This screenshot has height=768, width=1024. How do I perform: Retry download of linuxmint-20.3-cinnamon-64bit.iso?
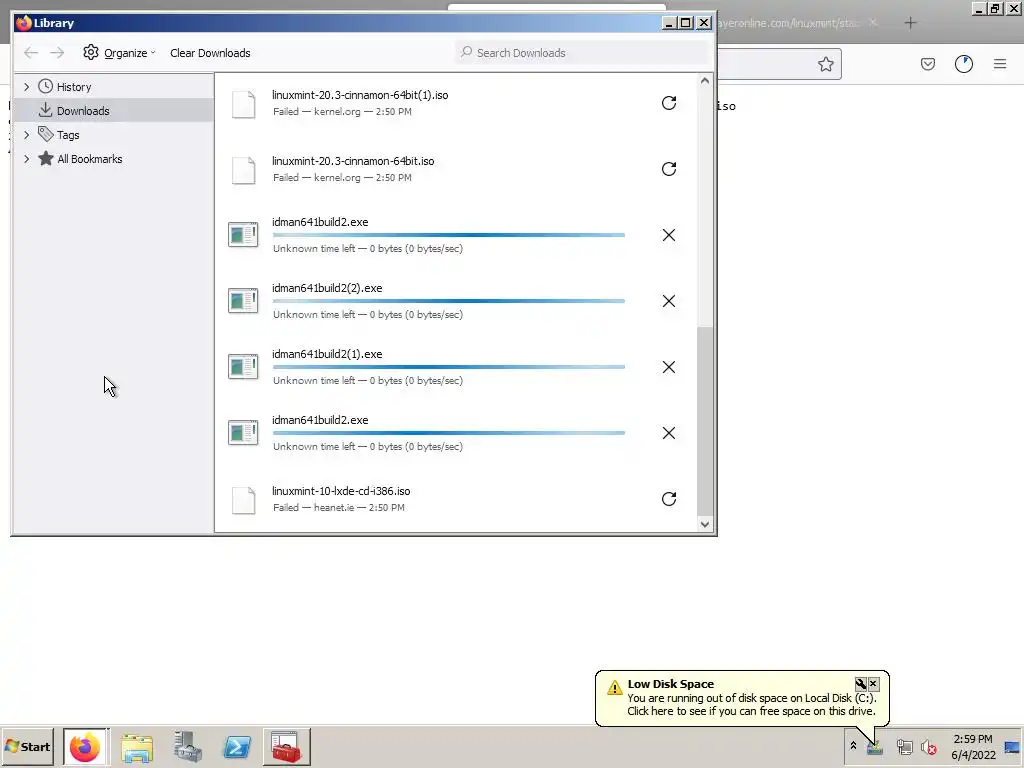pos(669,169)
